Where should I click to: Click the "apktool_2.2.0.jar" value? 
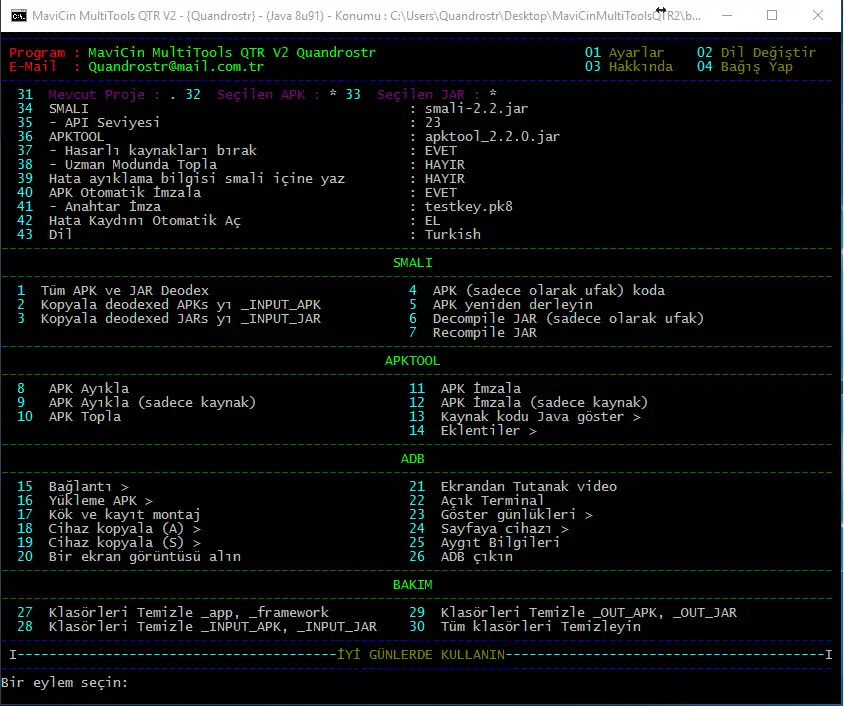click(493, 137)
